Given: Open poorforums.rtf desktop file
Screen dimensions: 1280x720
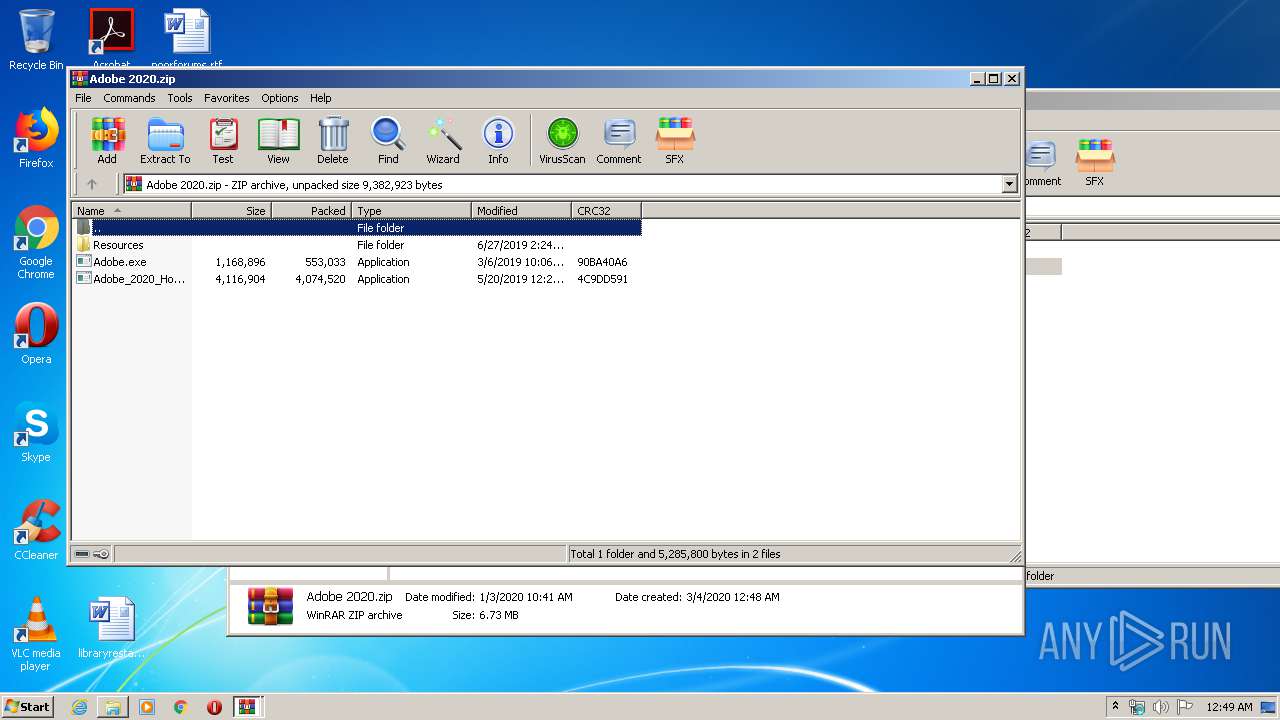Looking at the screenshot, I should click(x=187, y=38).
